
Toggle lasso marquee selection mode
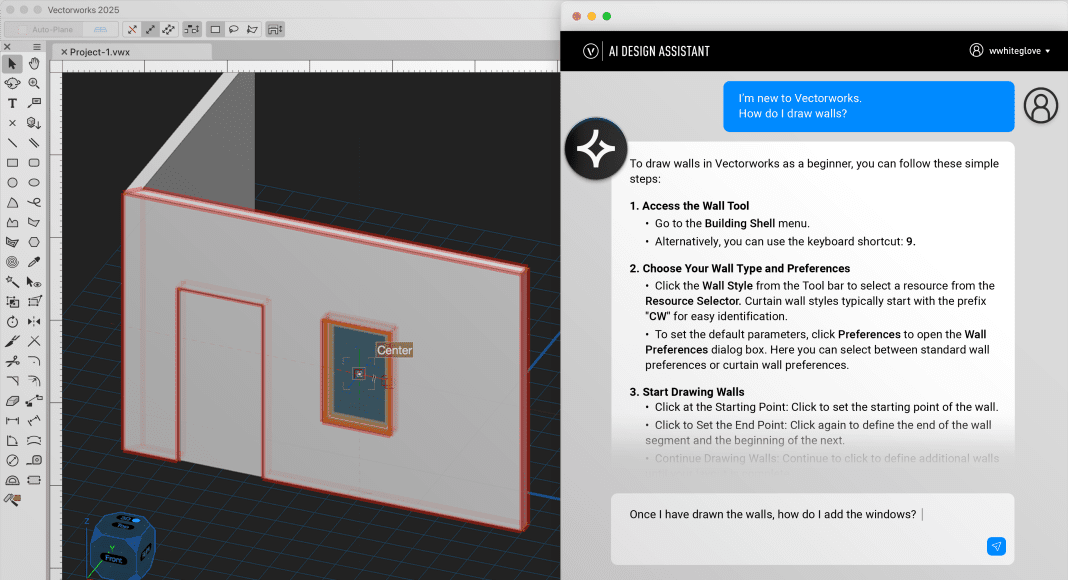[233, 30]
